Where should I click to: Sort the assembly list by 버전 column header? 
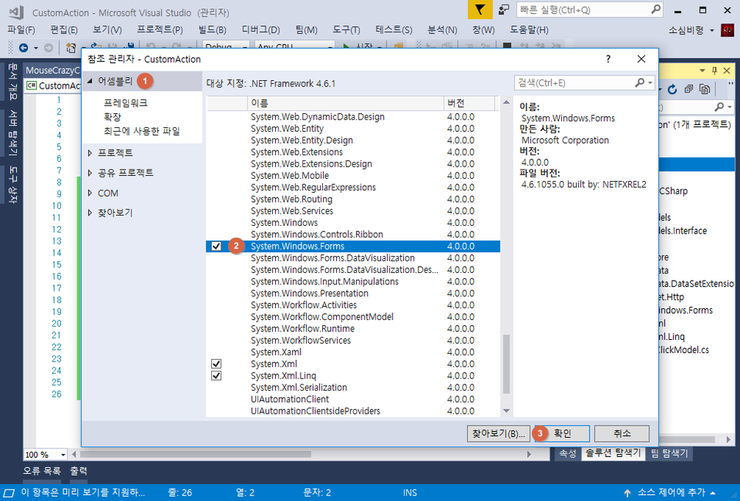469,103
